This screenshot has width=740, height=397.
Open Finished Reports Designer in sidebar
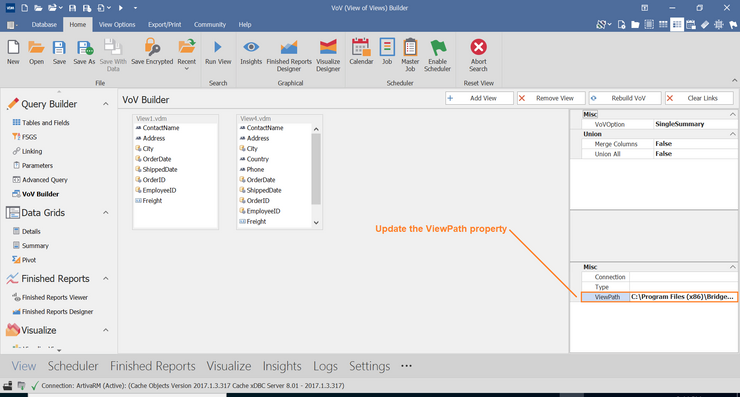pyautogui.click(x=53, y=312)
